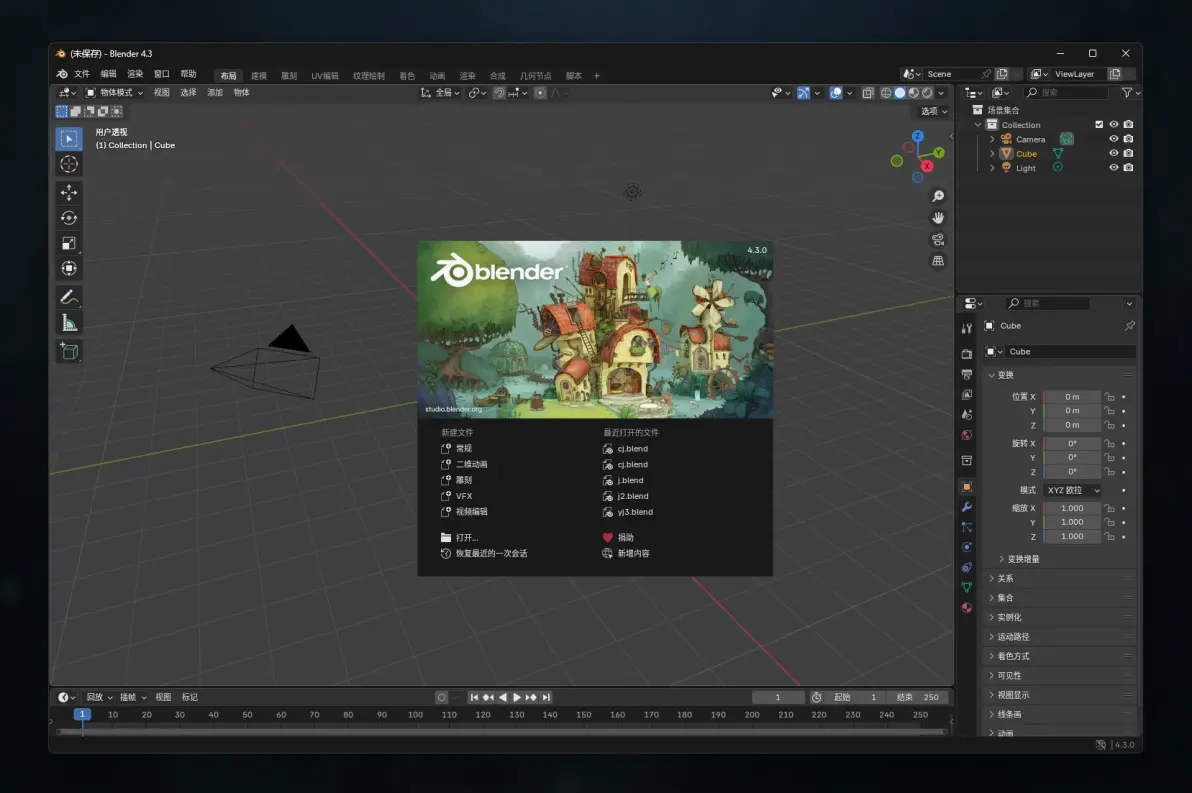Open the 全局 transform orientation dropdown
Viewport: 1192px width, 793px height.
[441, 93]
